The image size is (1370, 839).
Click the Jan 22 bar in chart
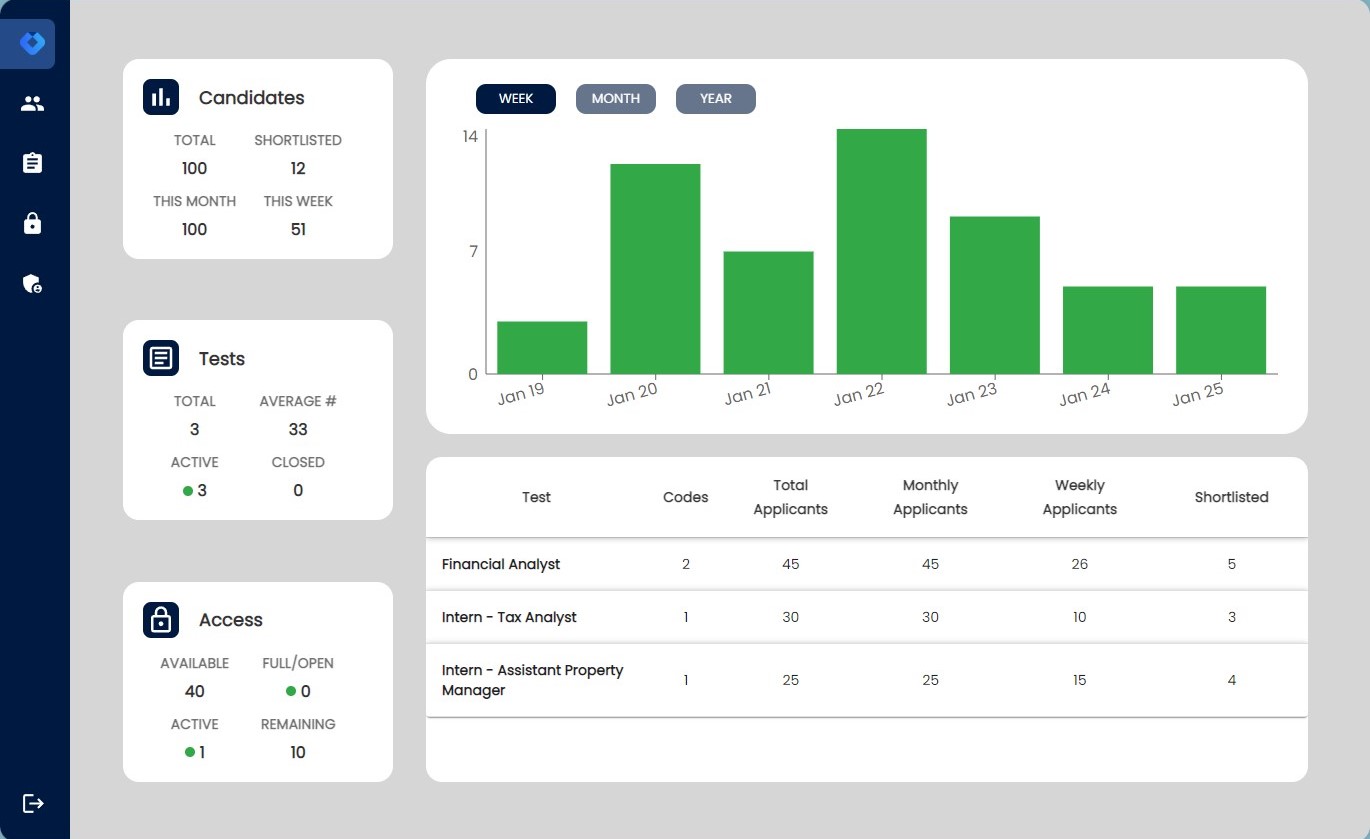pos(881,252)
